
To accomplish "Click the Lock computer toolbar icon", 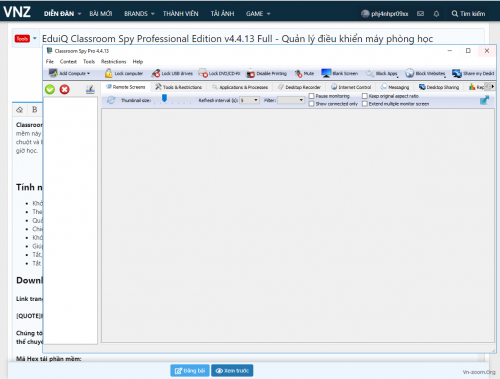I will [x=108, y=73].
